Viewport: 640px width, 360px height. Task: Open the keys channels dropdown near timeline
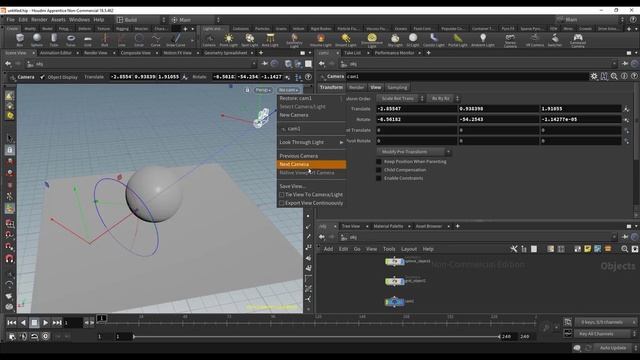(x=605, y=322)
